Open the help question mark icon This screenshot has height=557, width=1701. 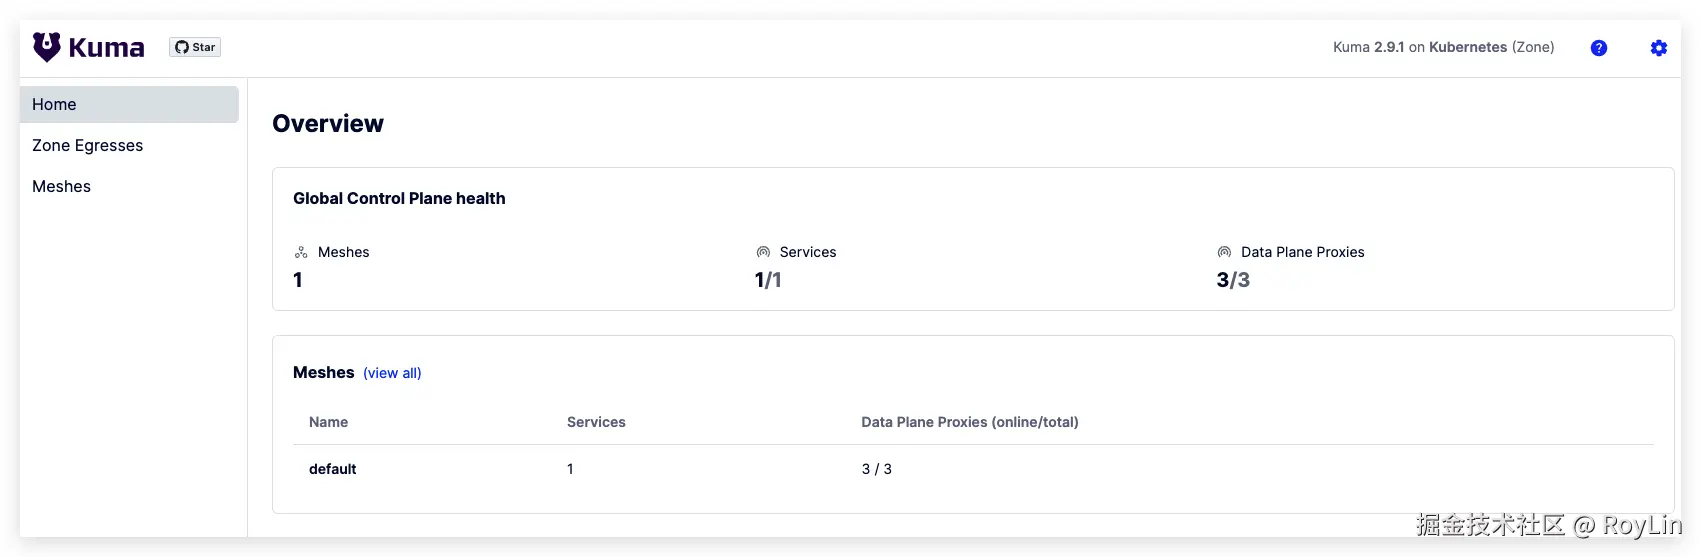(1599, 48)
